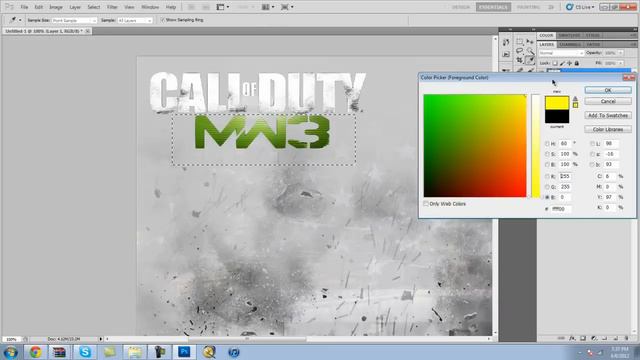Screen dimensions: 640x360
Task: Select the Lab a radio button
Action: click(592, 154)
